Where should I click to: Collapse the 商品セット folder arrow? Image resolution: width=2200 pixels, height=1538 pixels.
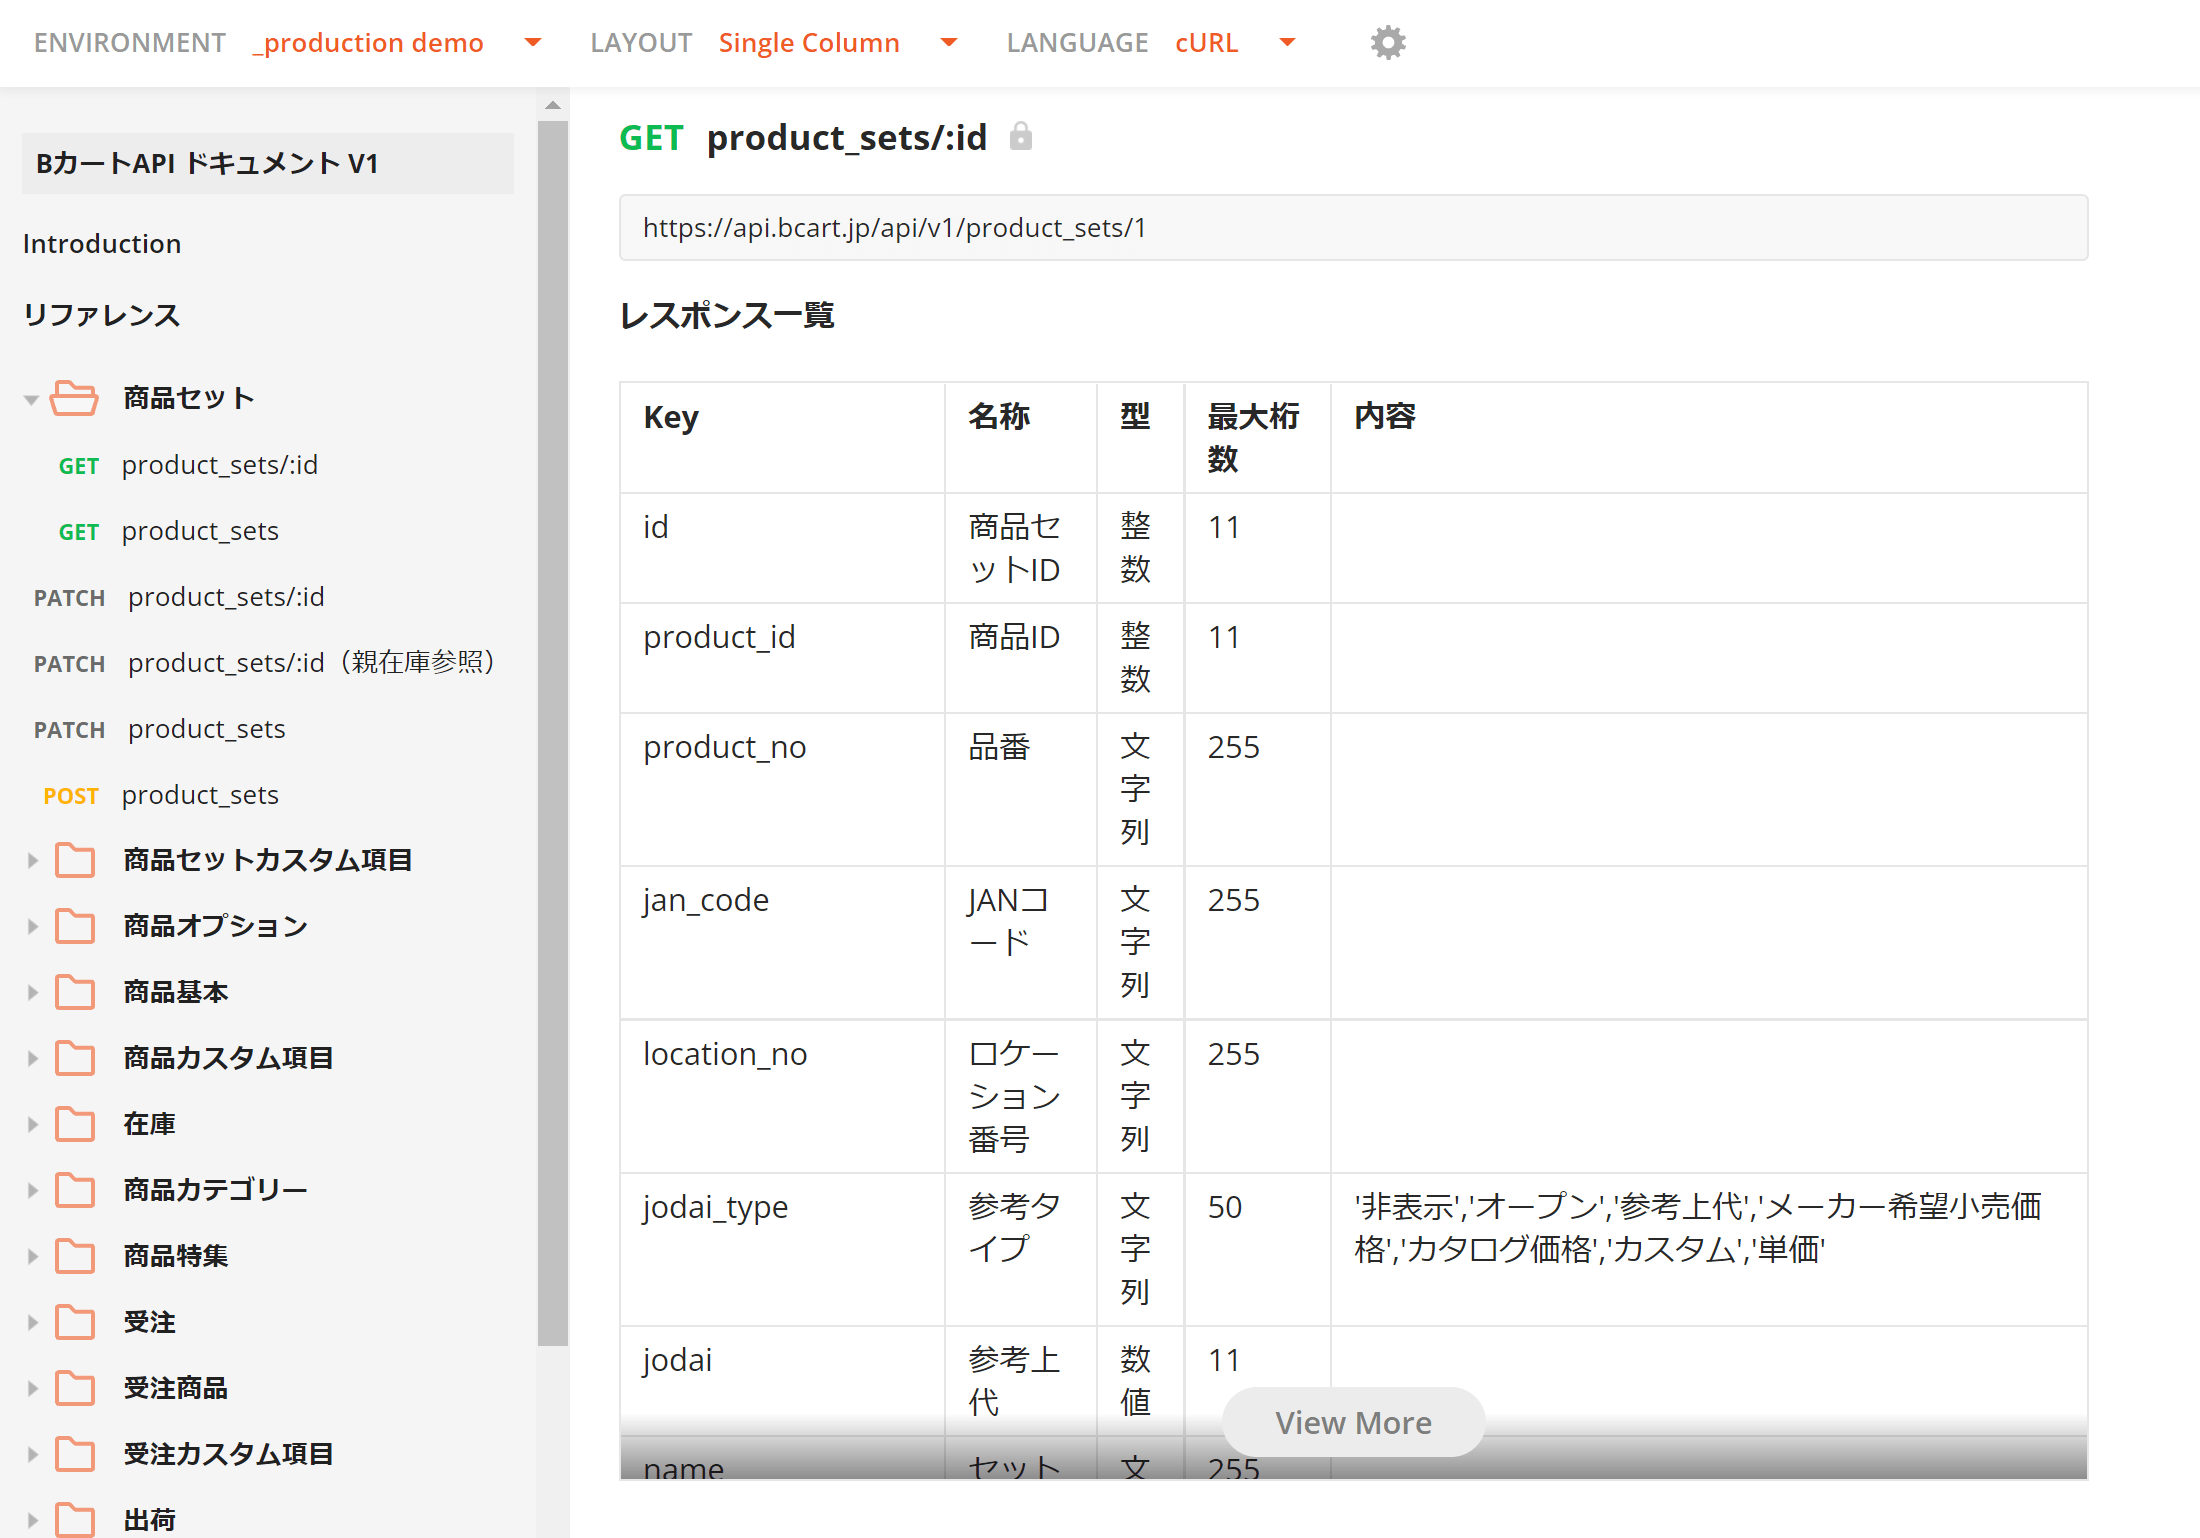31,399
